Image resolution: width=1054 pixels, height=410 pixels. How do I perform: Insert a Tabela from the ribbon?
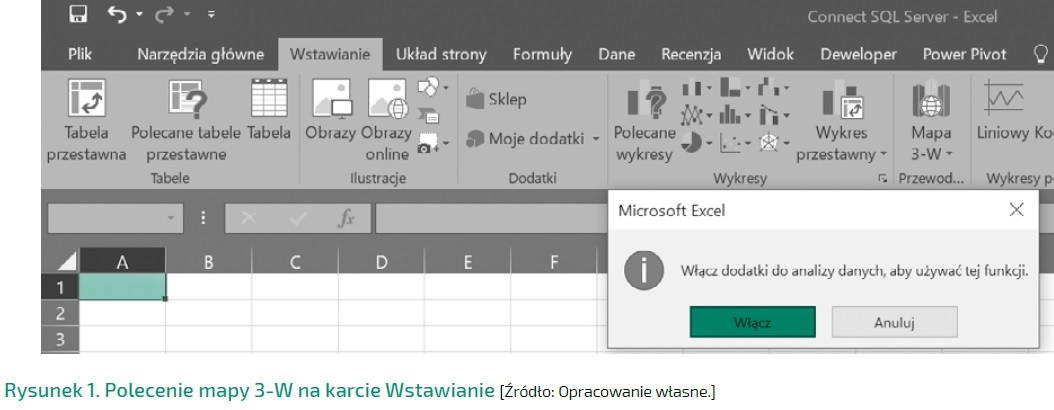(267, 100)
